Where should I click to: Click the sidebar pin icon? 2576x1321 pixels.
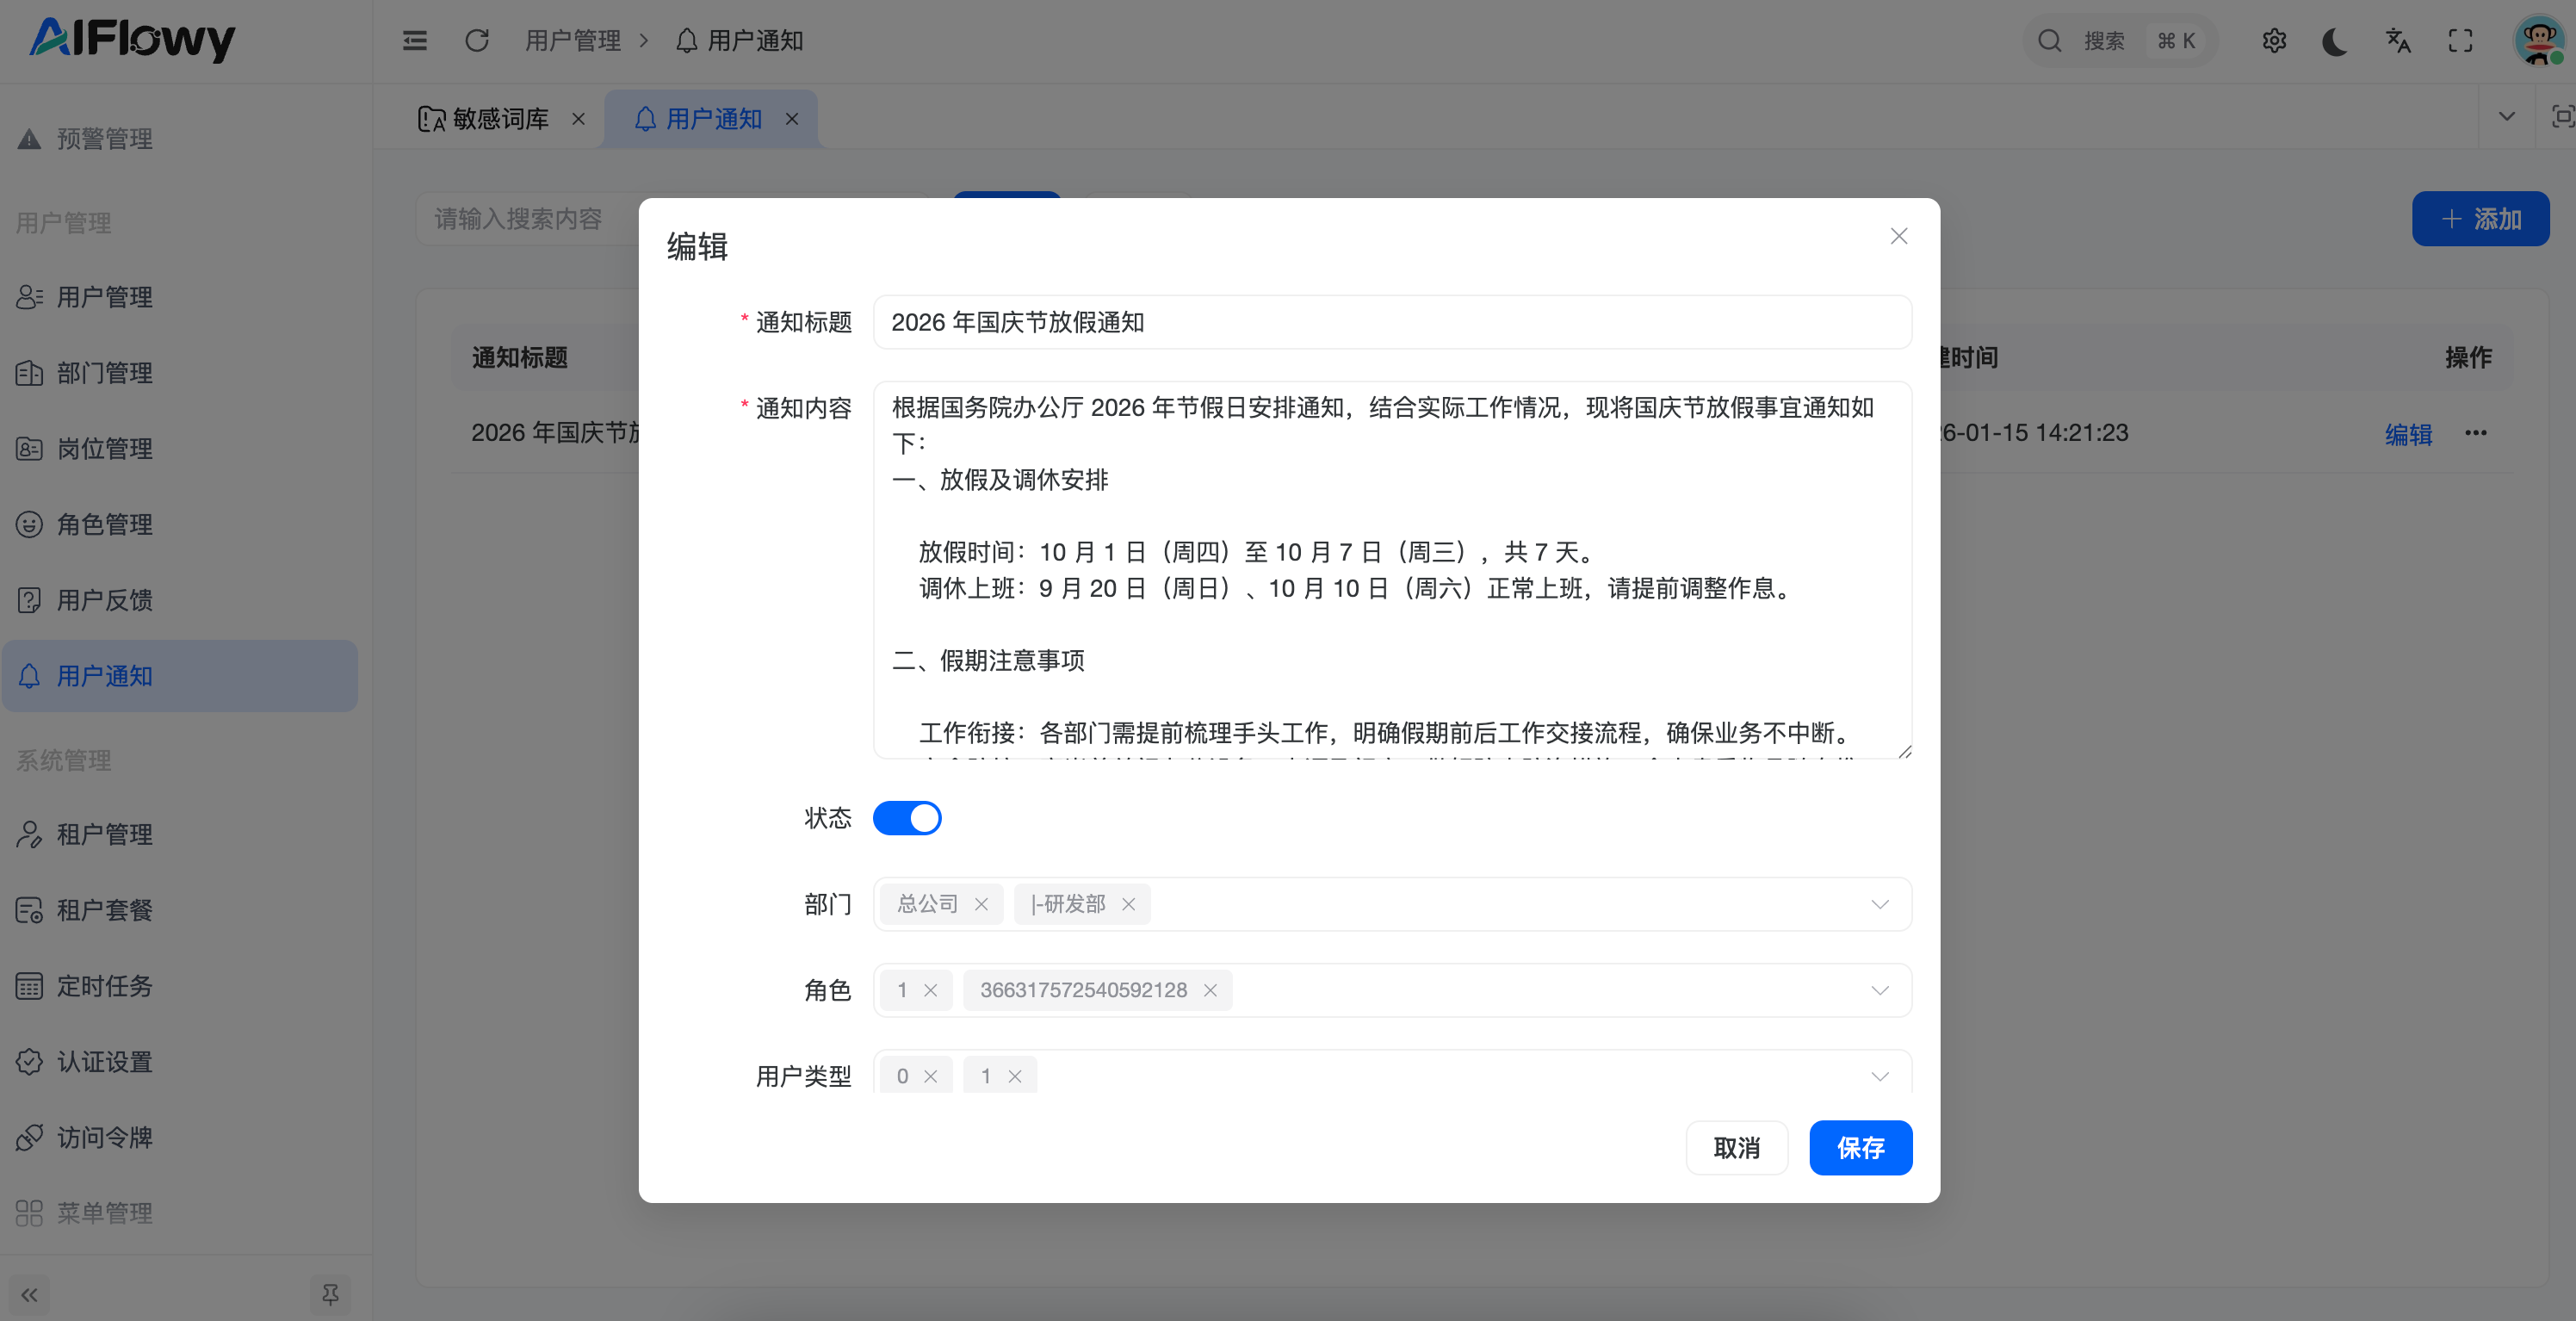(330, 1294)
